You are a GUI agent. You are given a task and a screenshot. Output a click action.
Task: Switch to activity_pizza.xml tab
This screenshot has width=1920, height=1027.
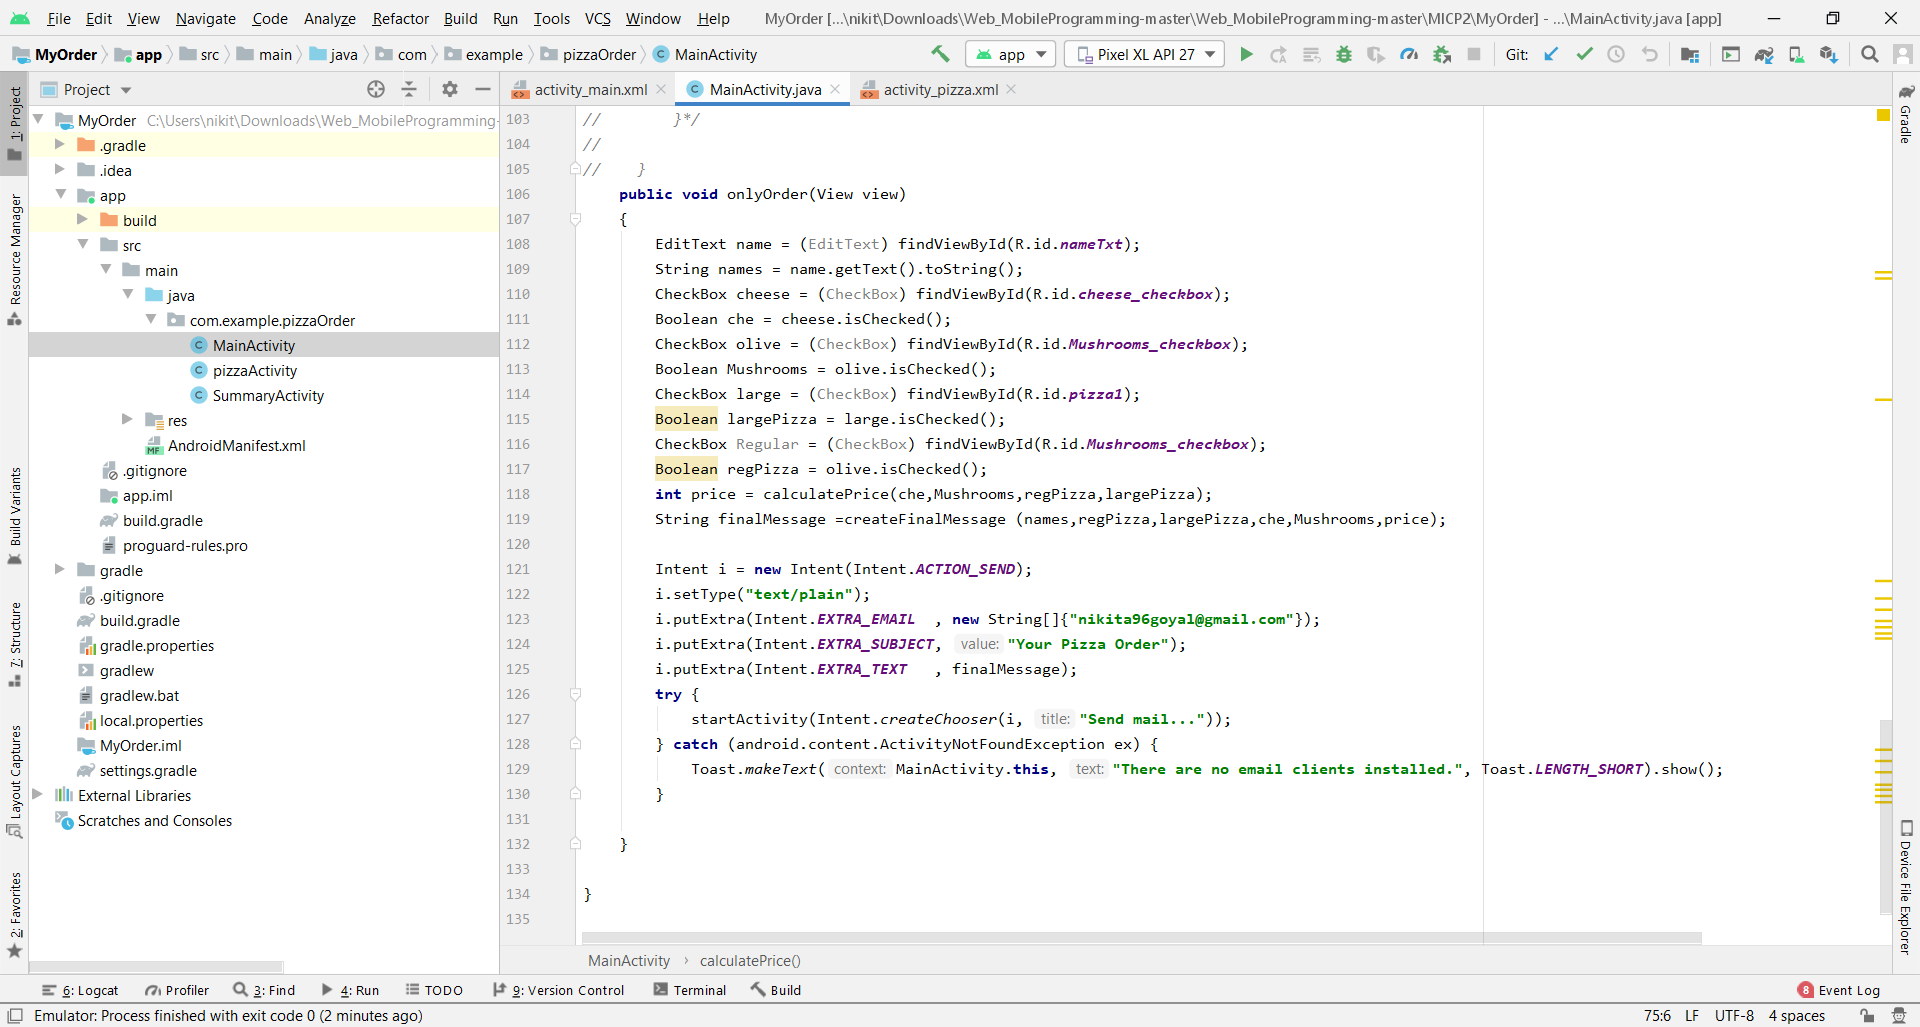940,89
